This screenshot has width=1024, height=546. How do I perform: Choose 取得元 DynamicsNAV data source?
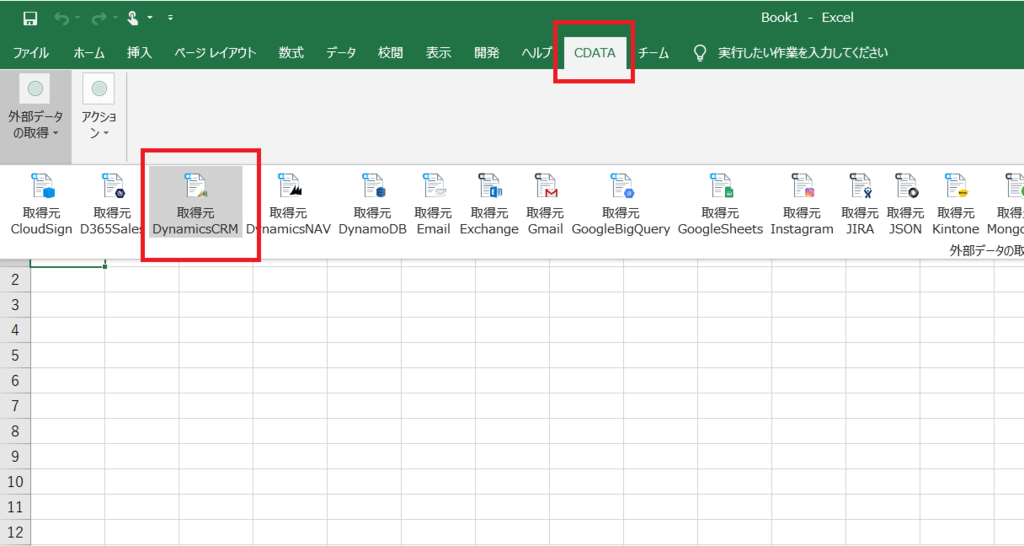pyautogui.click(x=288, y=203)
